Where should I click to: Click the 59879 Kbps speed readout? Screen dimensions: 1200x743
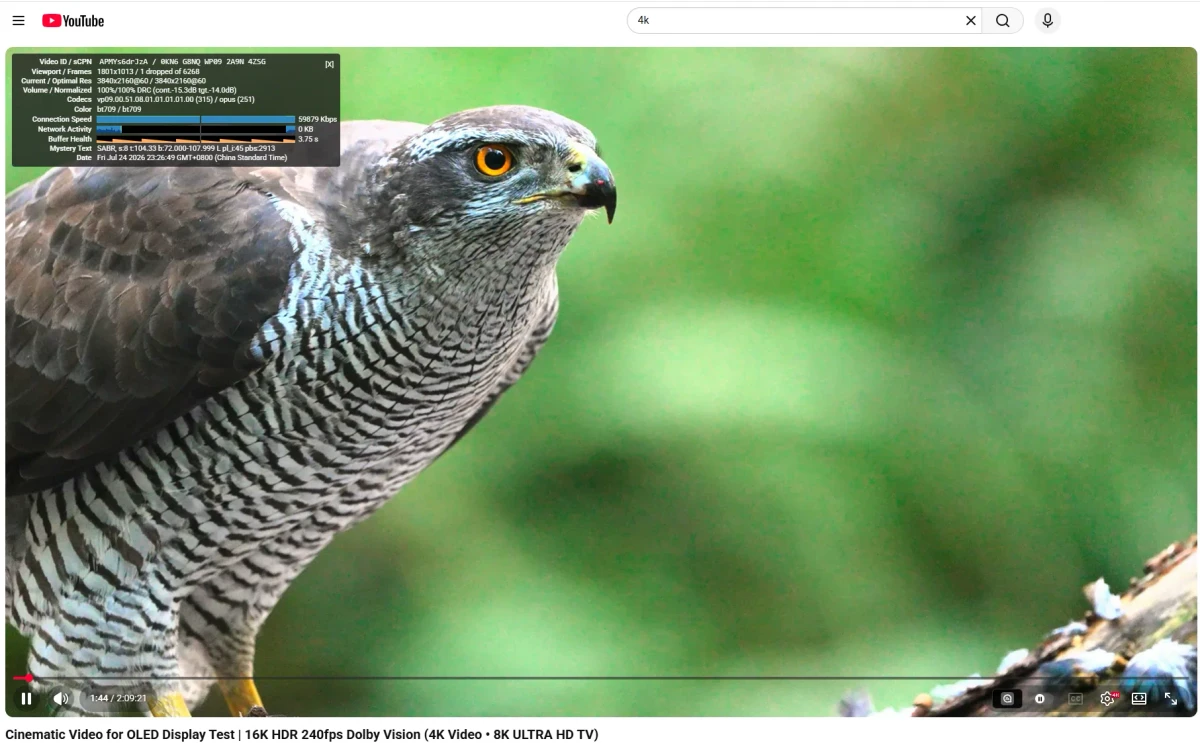coord(318,119)
